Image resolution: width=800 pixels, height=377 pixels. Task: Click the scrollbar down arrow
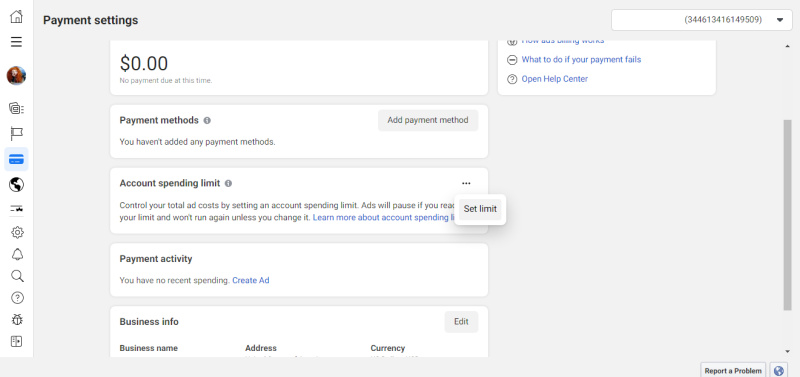coord(788,351)
